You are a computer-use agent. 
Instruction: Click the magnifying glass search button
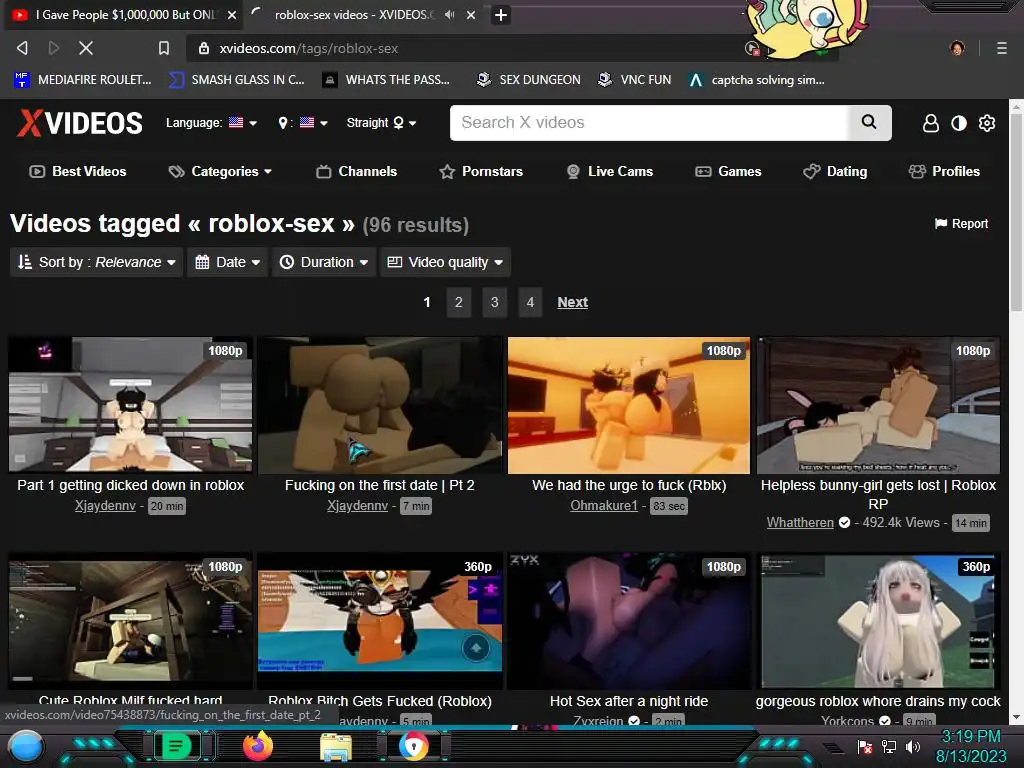coord(869,122)
